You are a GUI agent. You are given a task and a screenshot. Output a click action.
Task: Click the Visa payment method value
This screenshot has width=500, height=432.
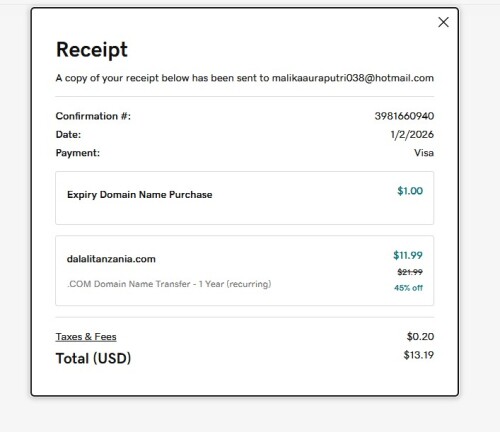424,153
